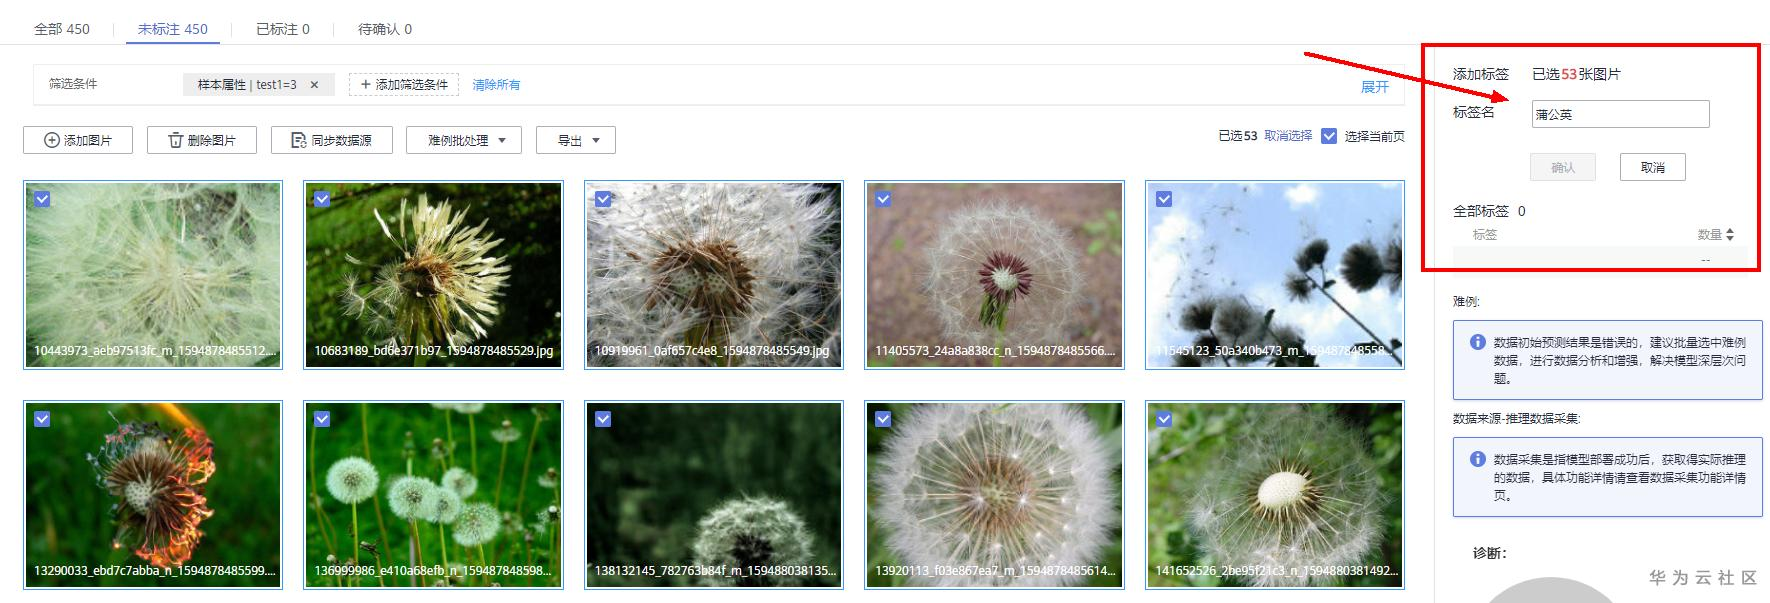Screen dimensions: 1770x603
Task: Click 添加筛选条件 button
Action: pyautogui.click(x=404, y=85)
